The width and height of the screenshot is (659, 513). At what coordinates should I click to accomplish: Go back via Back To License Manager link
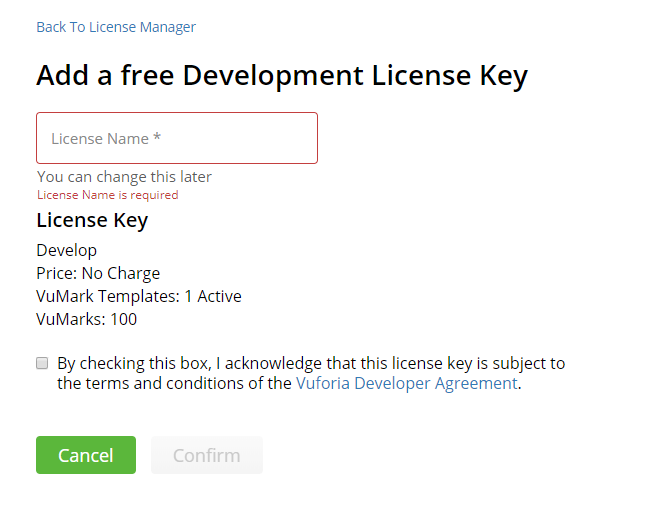116,27
